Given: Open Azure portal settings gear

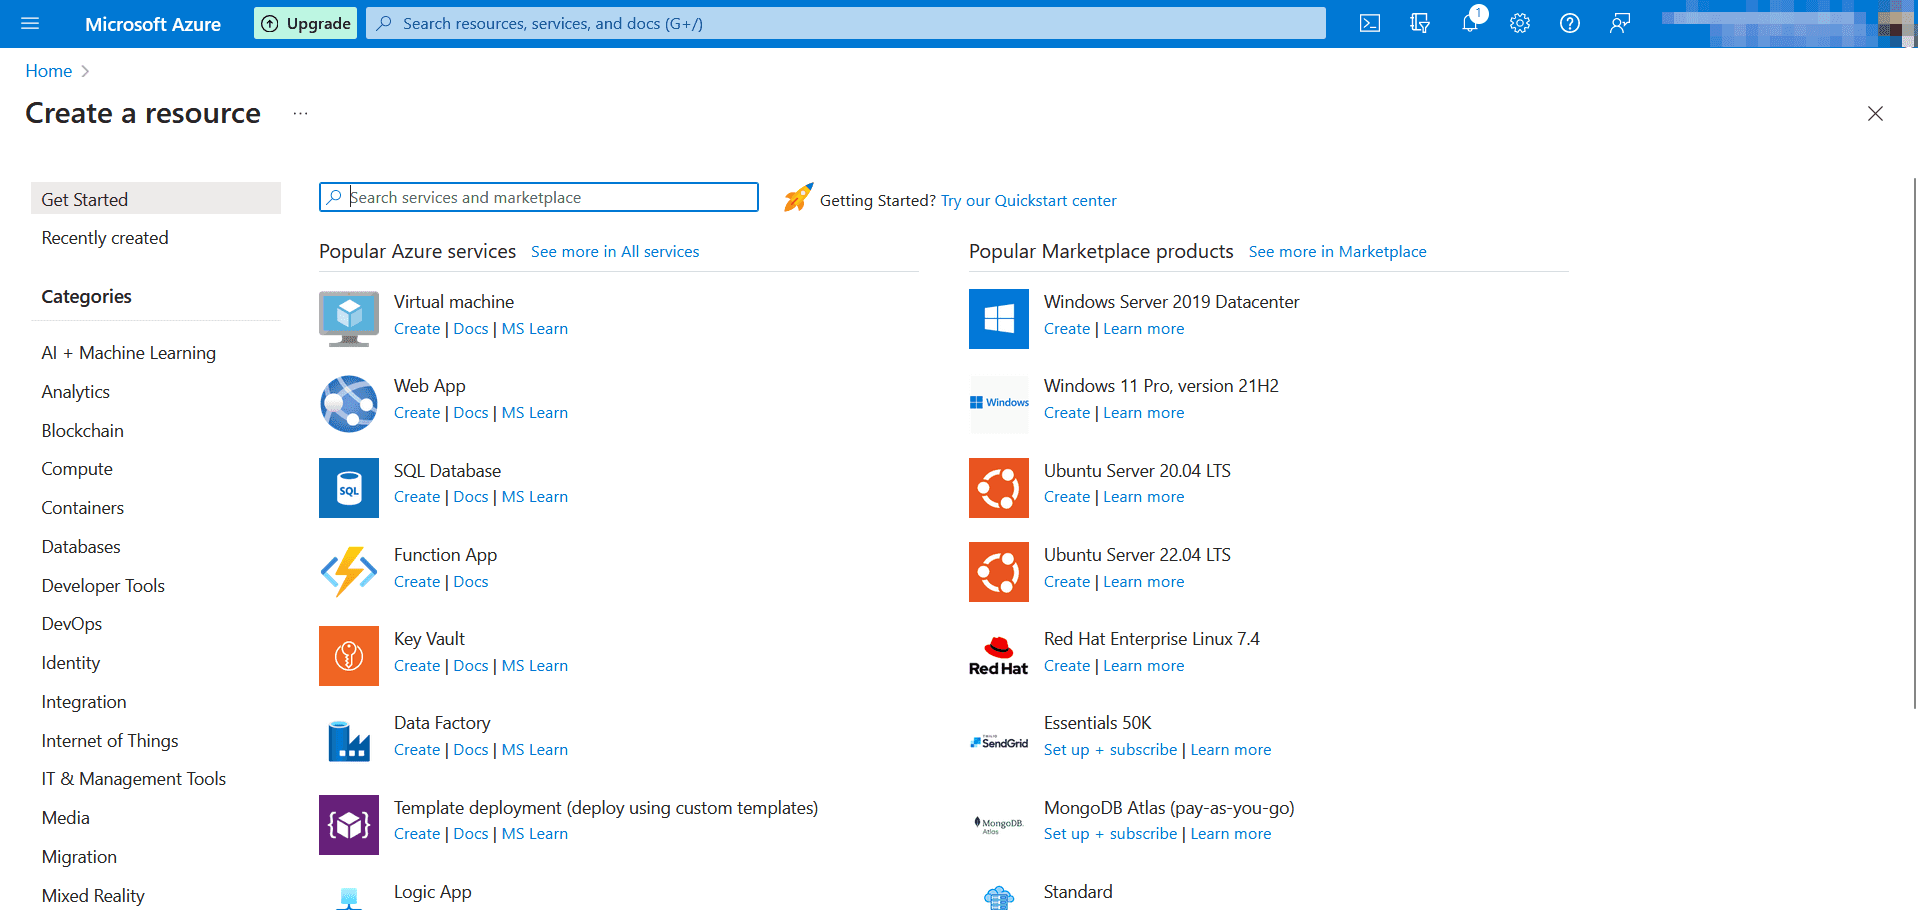Looking at the screenshot, I should click(x=1519, y=22).
